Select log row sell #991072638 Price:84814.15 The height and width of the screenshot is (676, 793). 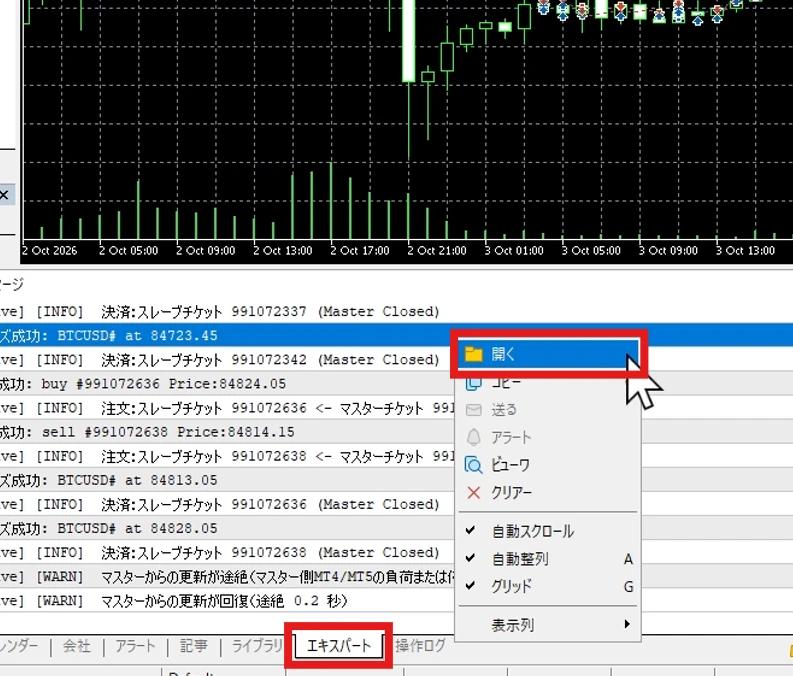coord(227,432)
